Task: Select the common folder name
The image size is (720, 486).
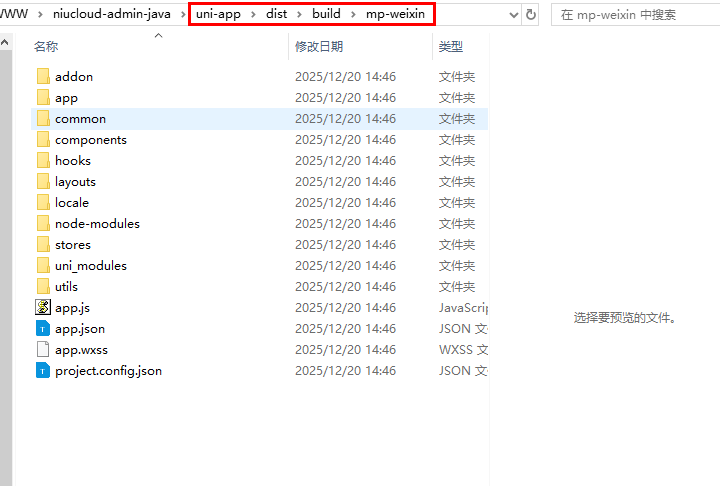Action: (80, 119)
